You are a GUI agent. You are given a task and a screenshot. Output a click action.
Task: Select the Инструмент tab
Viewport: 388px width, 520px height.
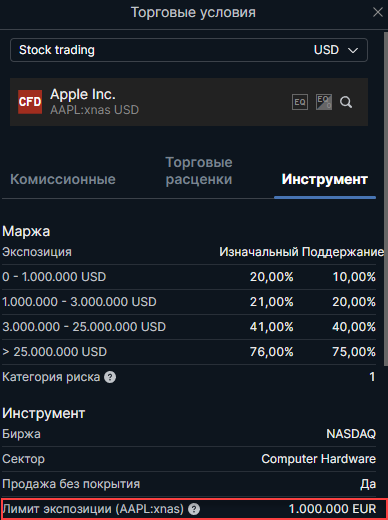point(325,179)
